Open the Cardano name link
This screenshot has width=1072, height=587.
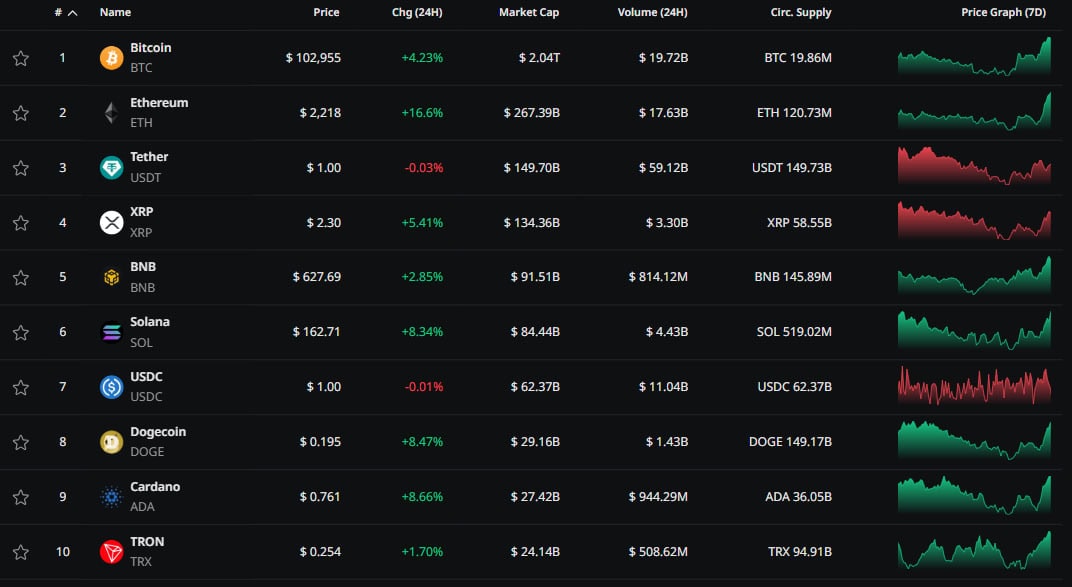pyautogui.click(x=155, y=487)
